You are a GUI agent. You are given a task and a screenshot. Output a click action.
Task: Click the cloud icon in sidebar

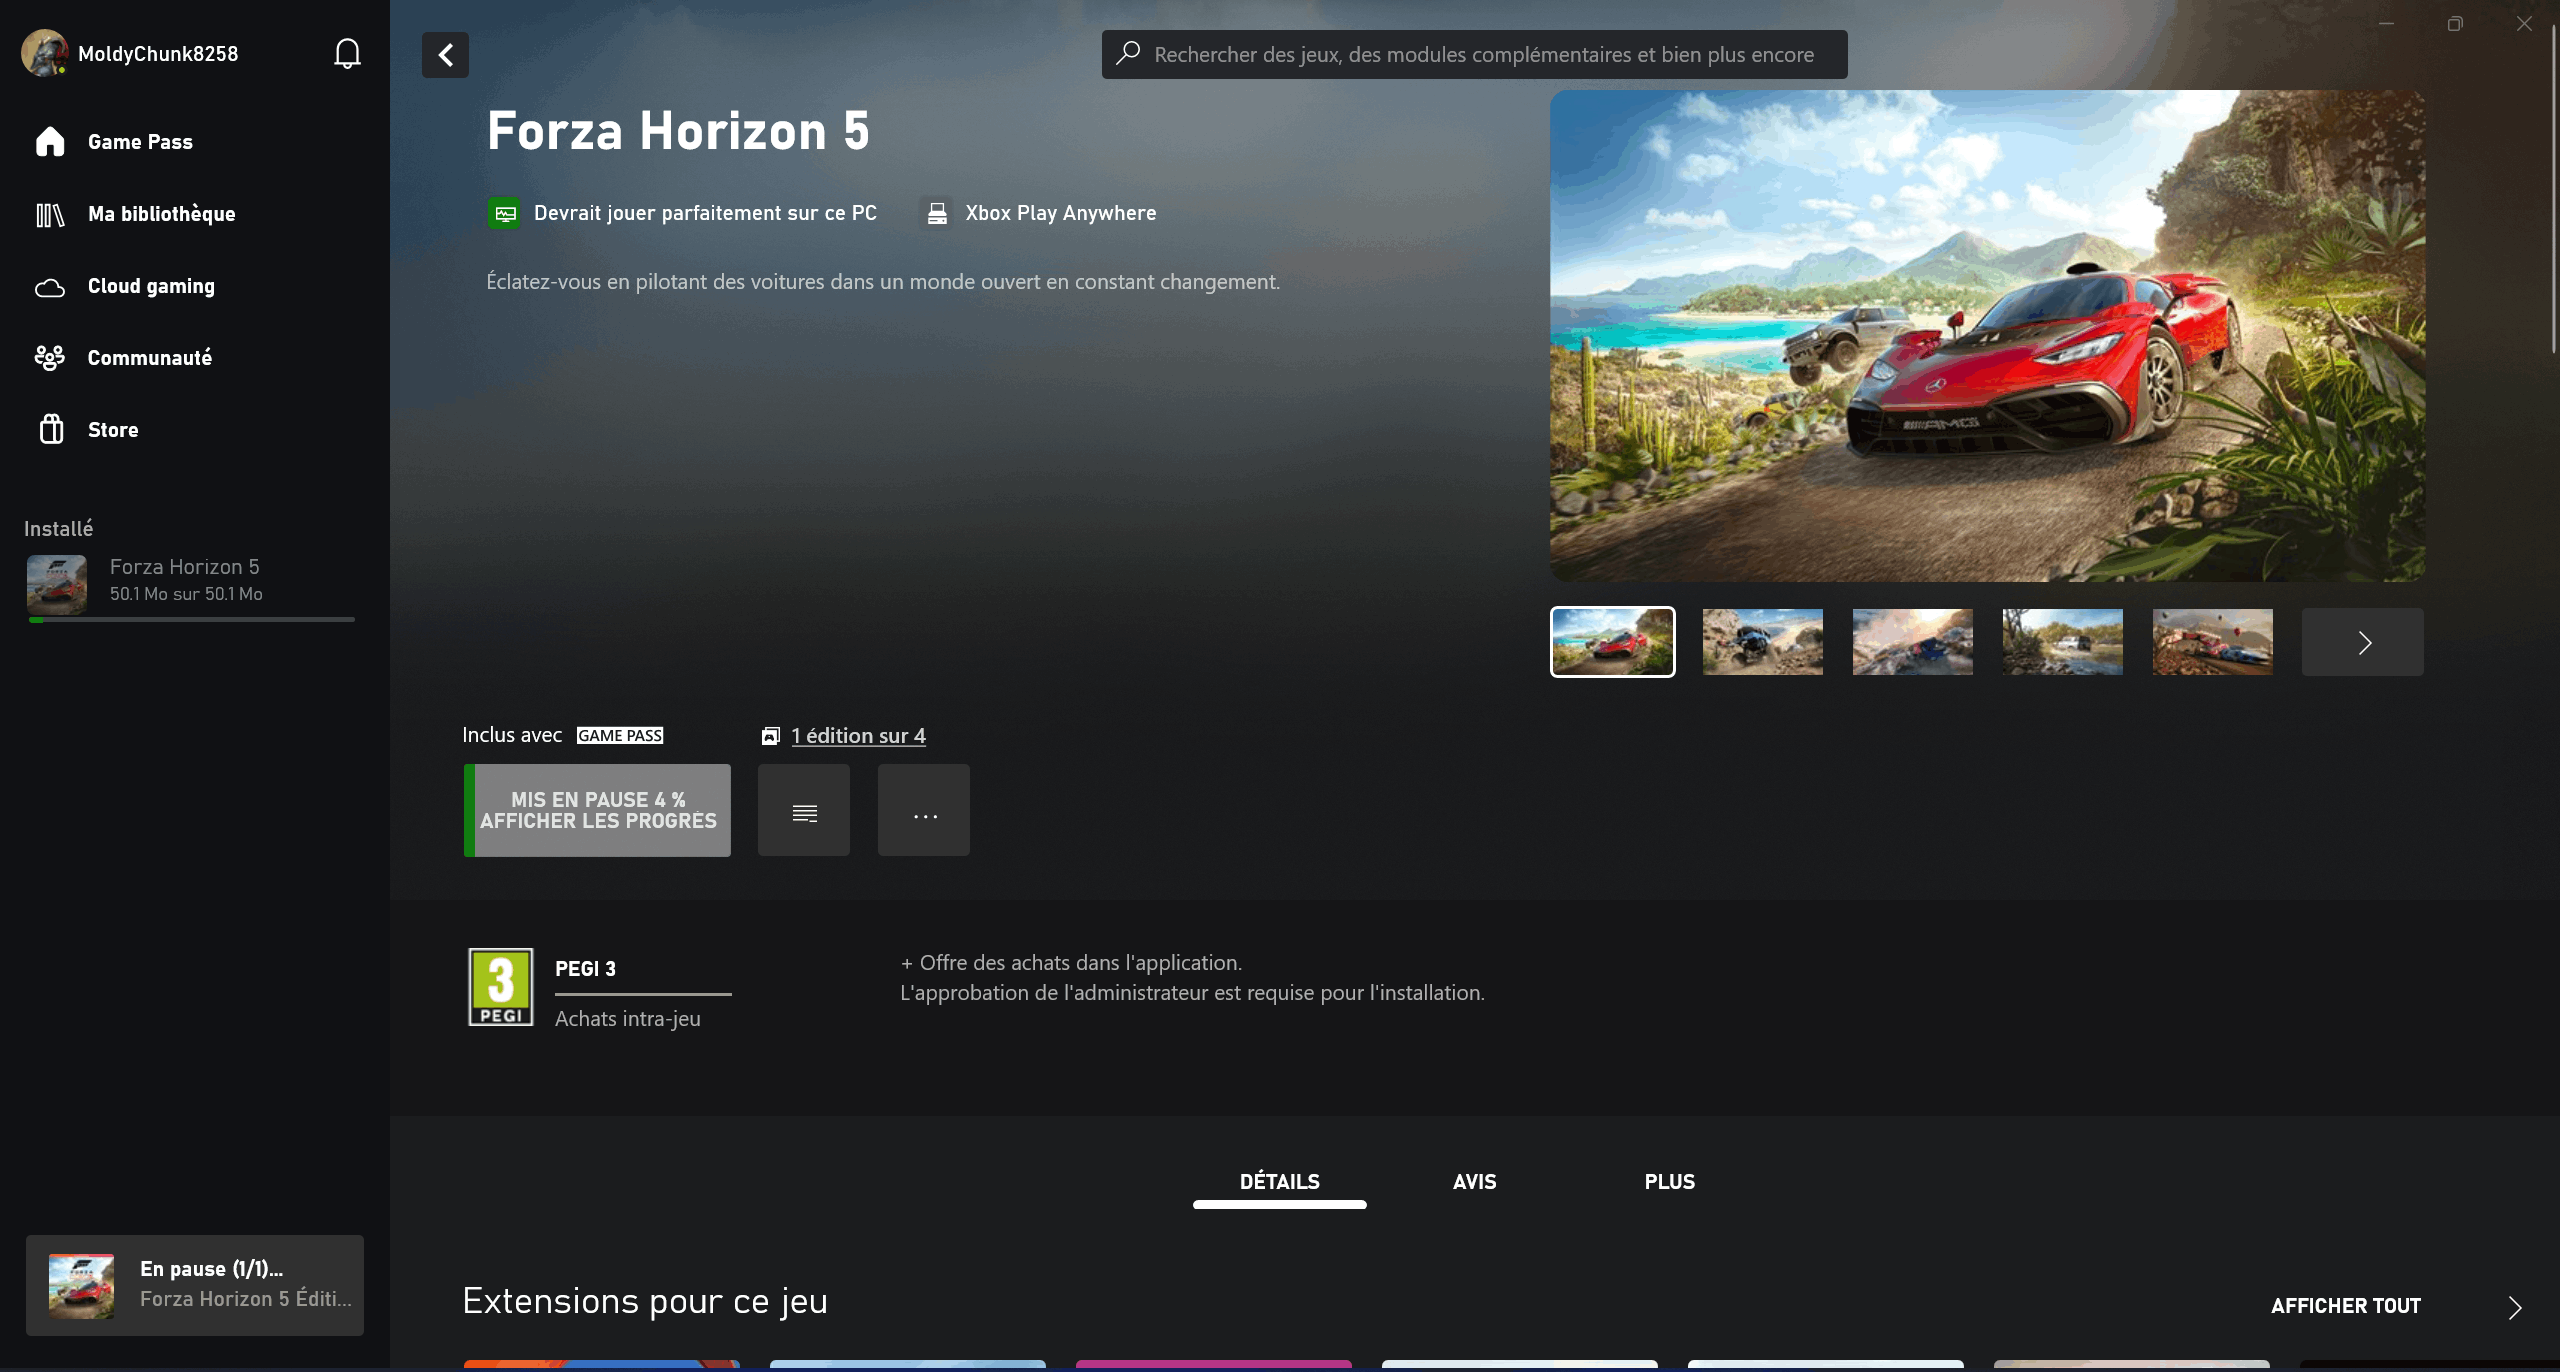coord(50,288)
